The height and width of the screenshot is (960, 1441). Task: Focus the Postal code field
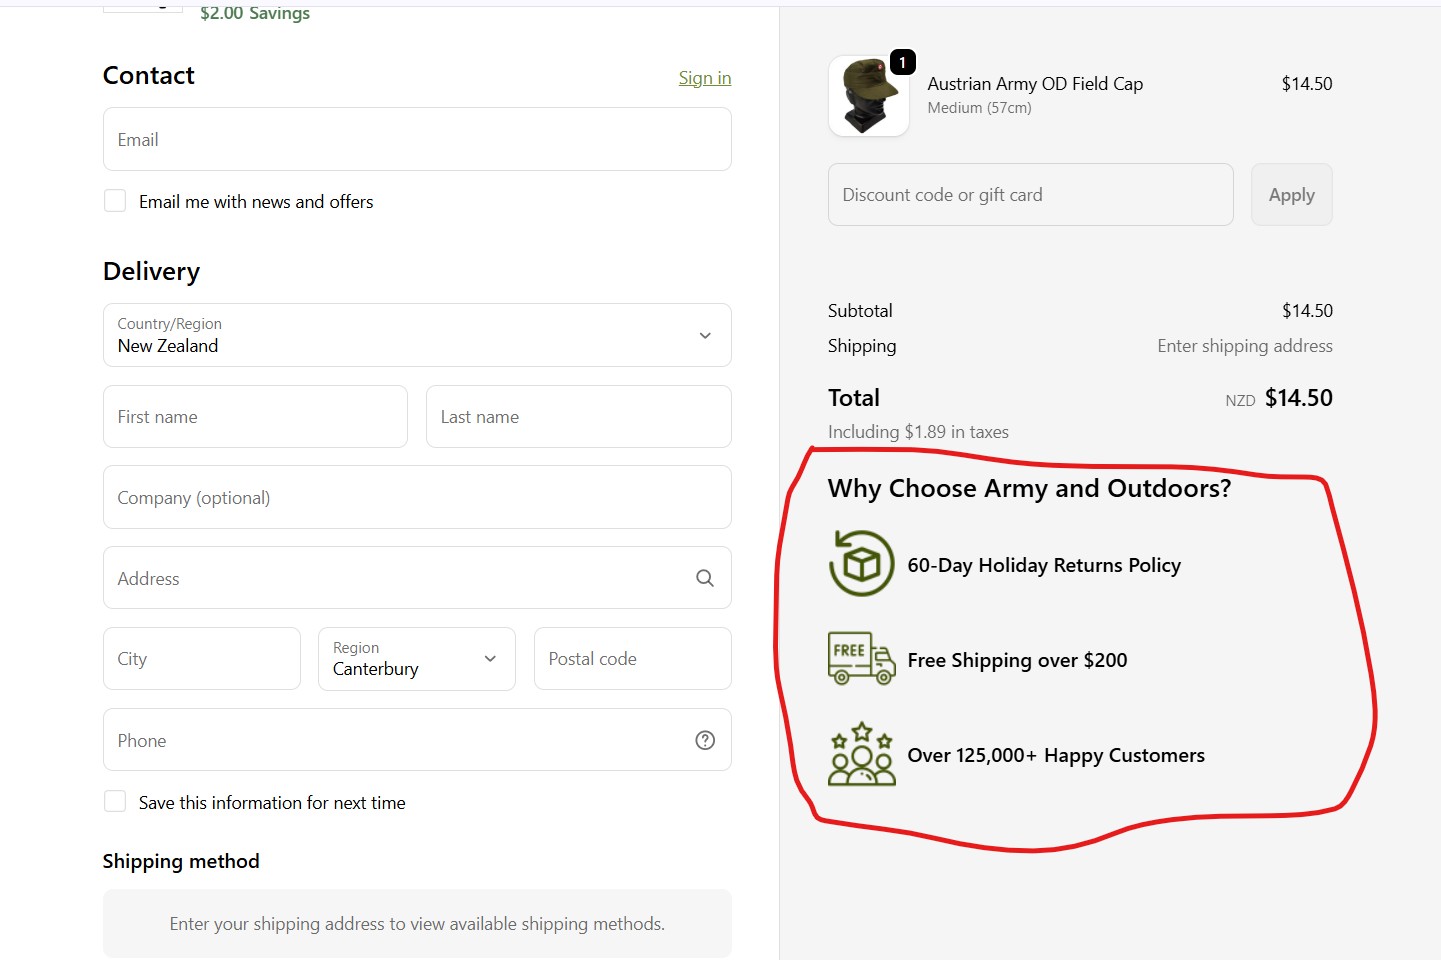point(633,659)
